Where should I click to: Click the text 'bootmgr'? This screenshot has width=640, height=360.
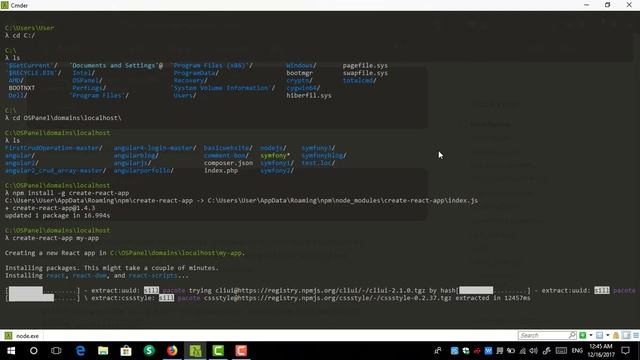[299, 73]
